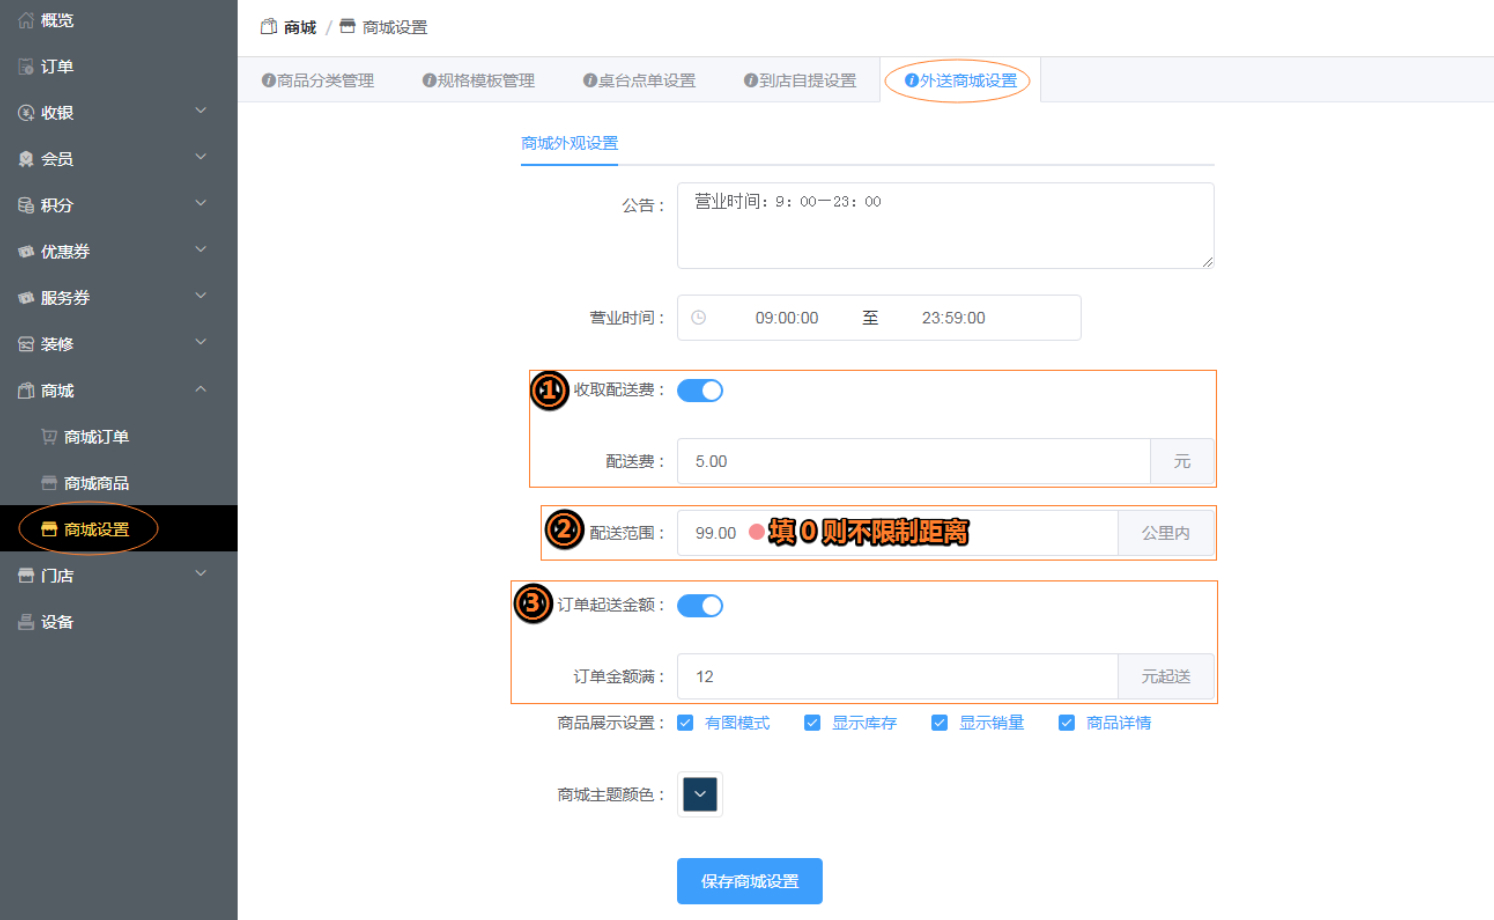Open the 商品分类管理 tab
Image resolution: width=1494 pixels, height=920 pixels.
(318, 80)
